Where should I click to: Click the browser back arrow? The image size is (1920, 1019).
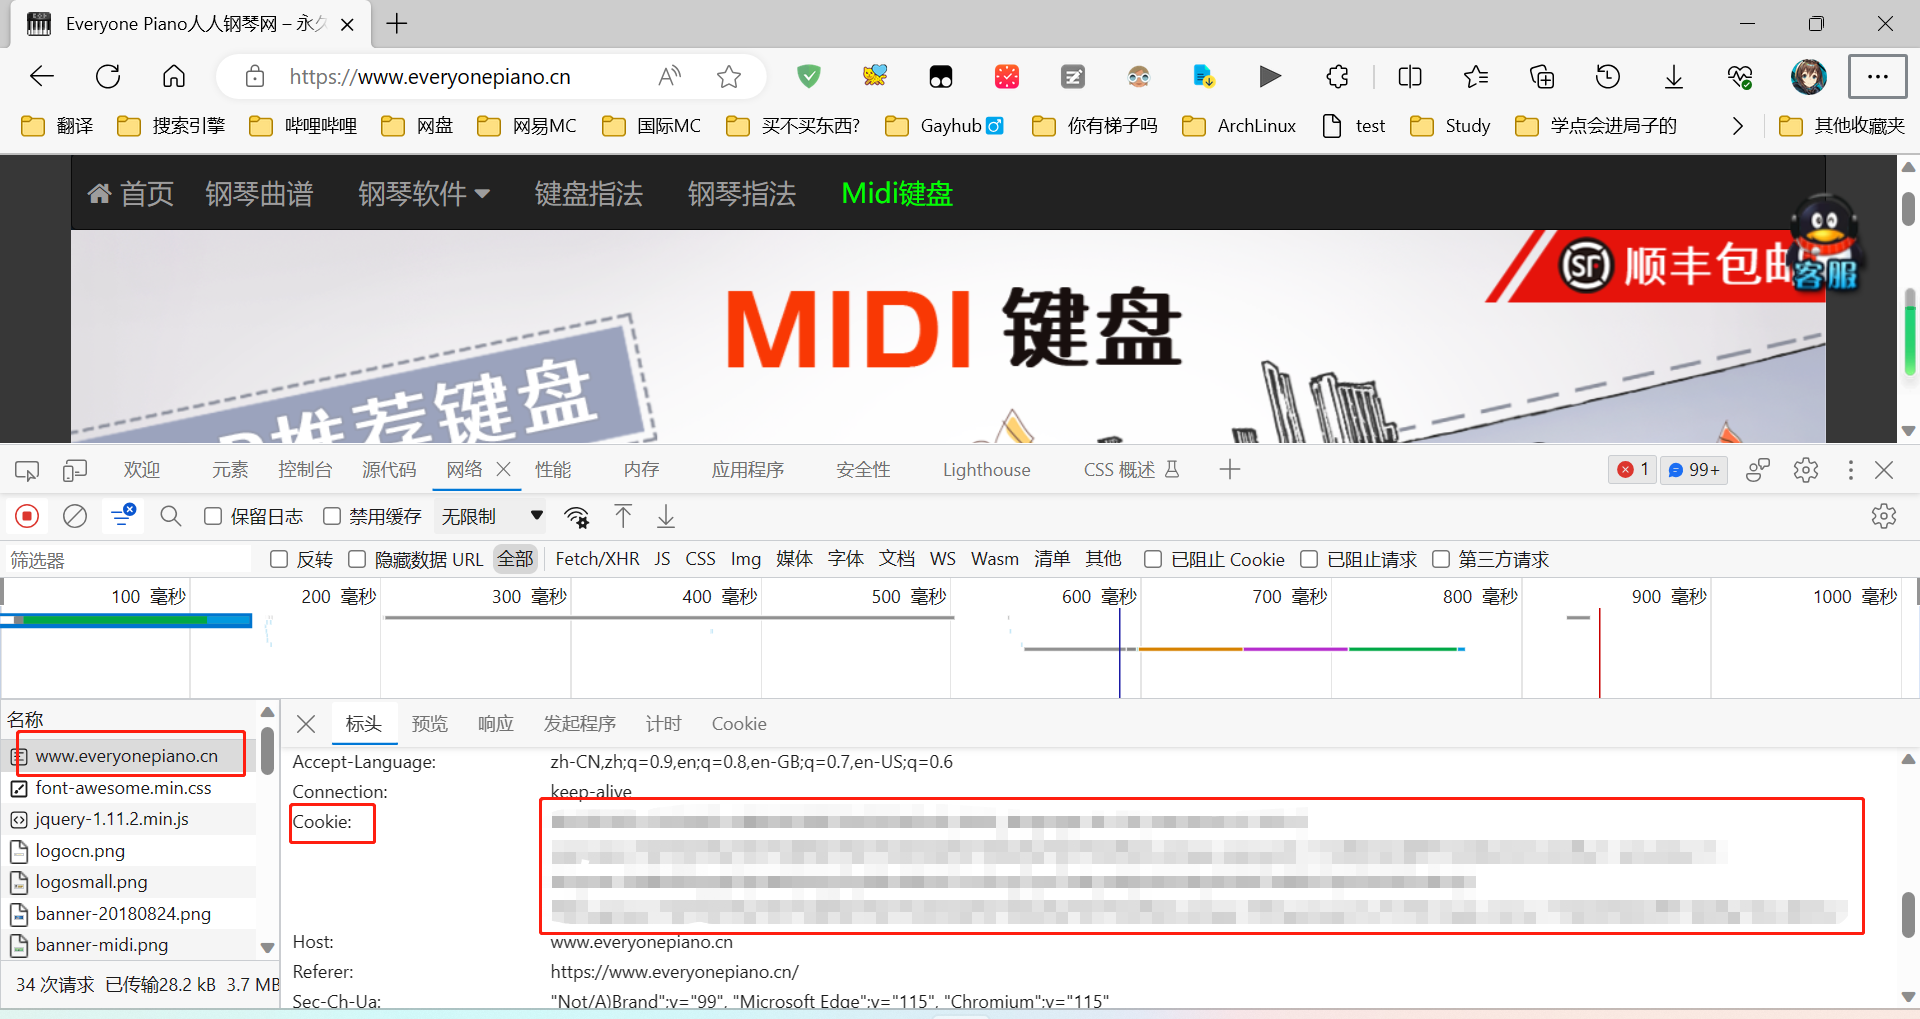click(42, 76)
